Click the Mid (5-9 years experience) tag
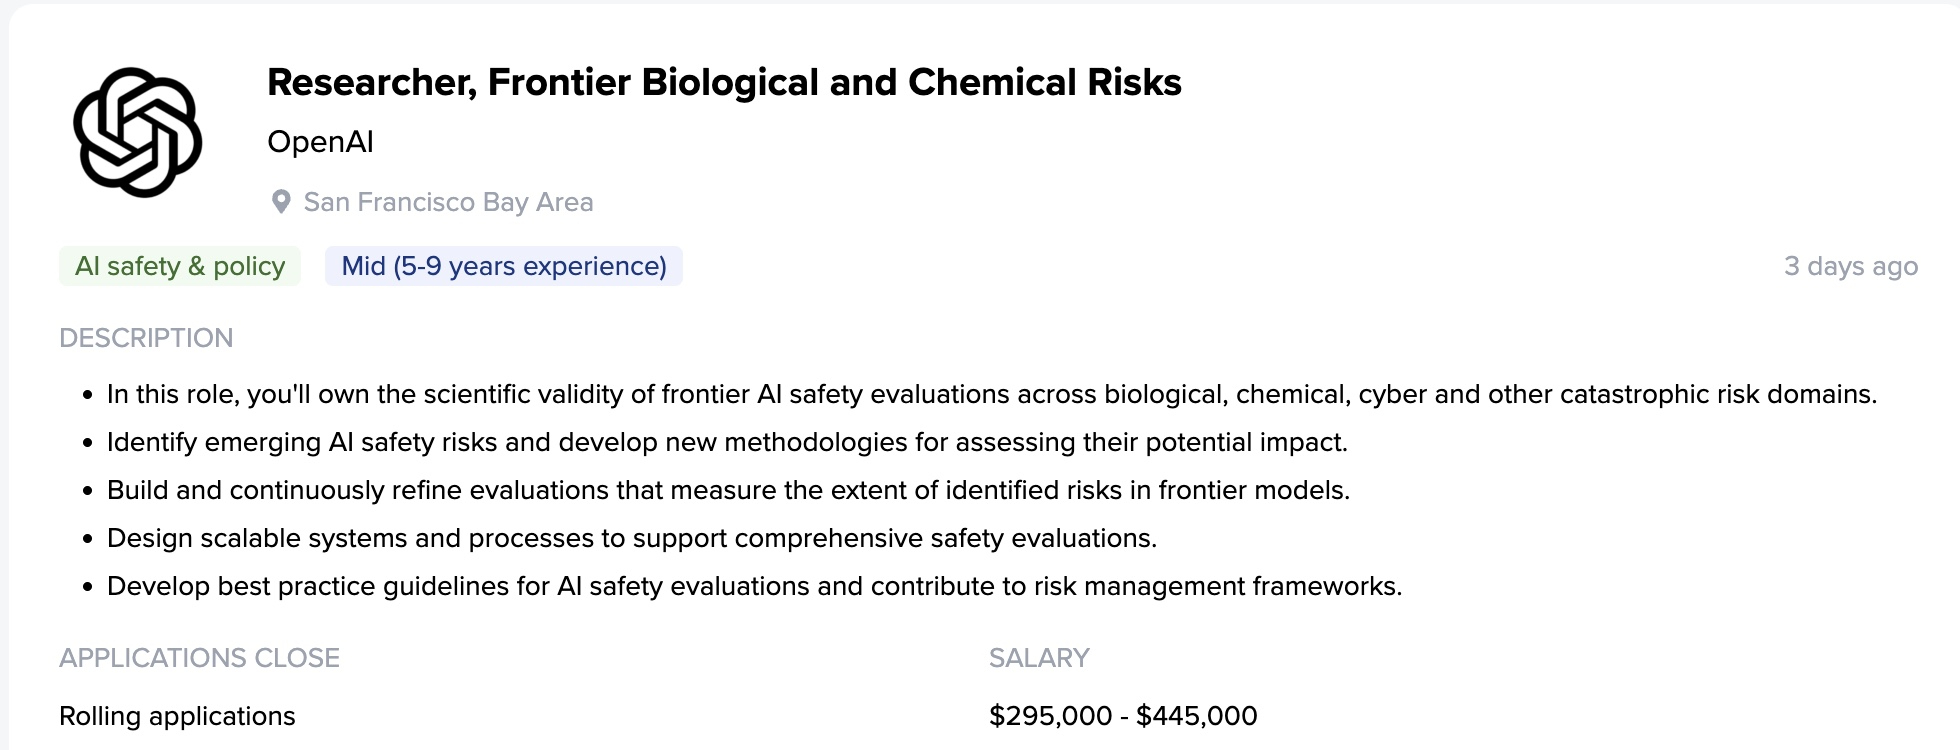The width and height of the screenshot is (1960, 750). tap(504, 266)
